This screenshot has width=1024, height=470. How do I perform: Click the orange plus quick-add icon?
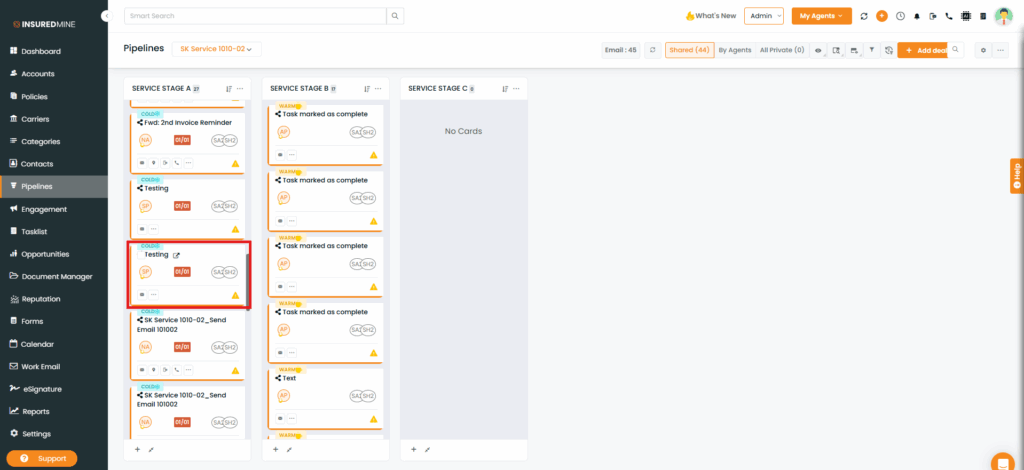tap(881, 16)
